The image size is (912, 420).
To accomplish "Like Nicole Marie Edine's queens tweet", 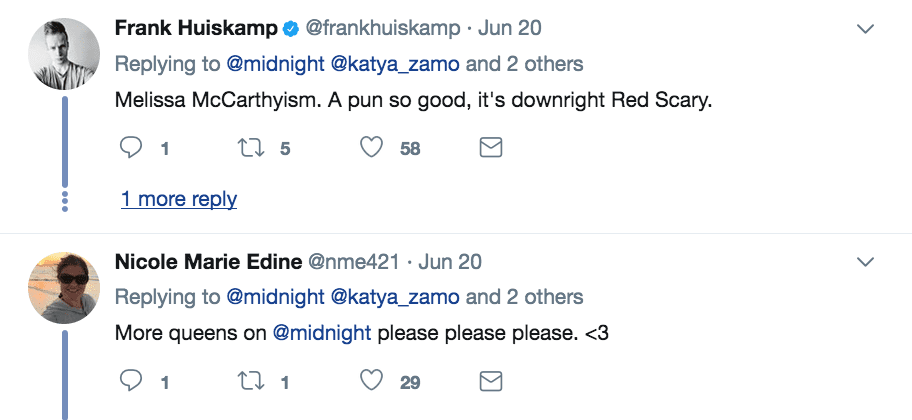I will [372, 381].
